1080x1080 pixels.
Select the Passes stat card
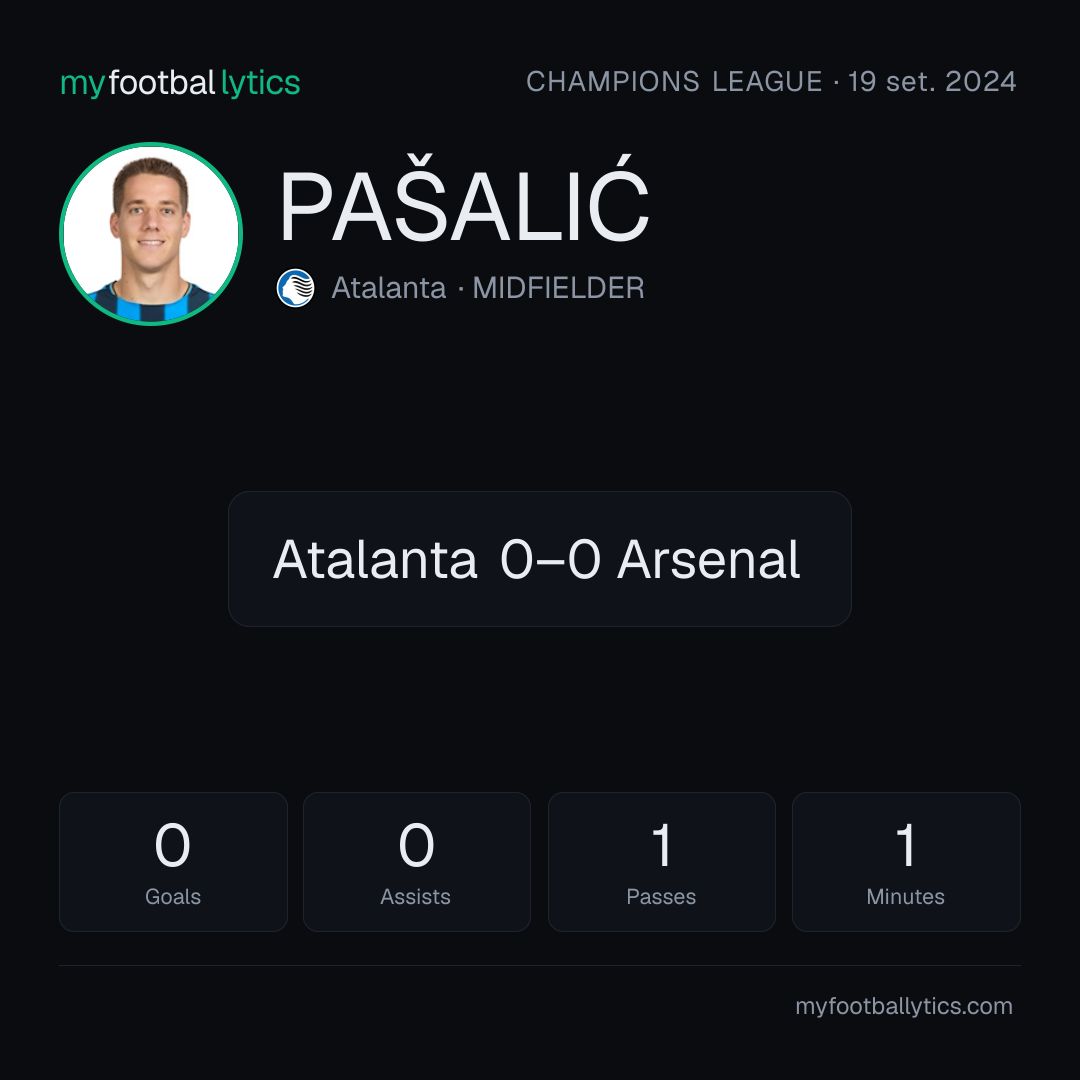(x=662, y=862)
